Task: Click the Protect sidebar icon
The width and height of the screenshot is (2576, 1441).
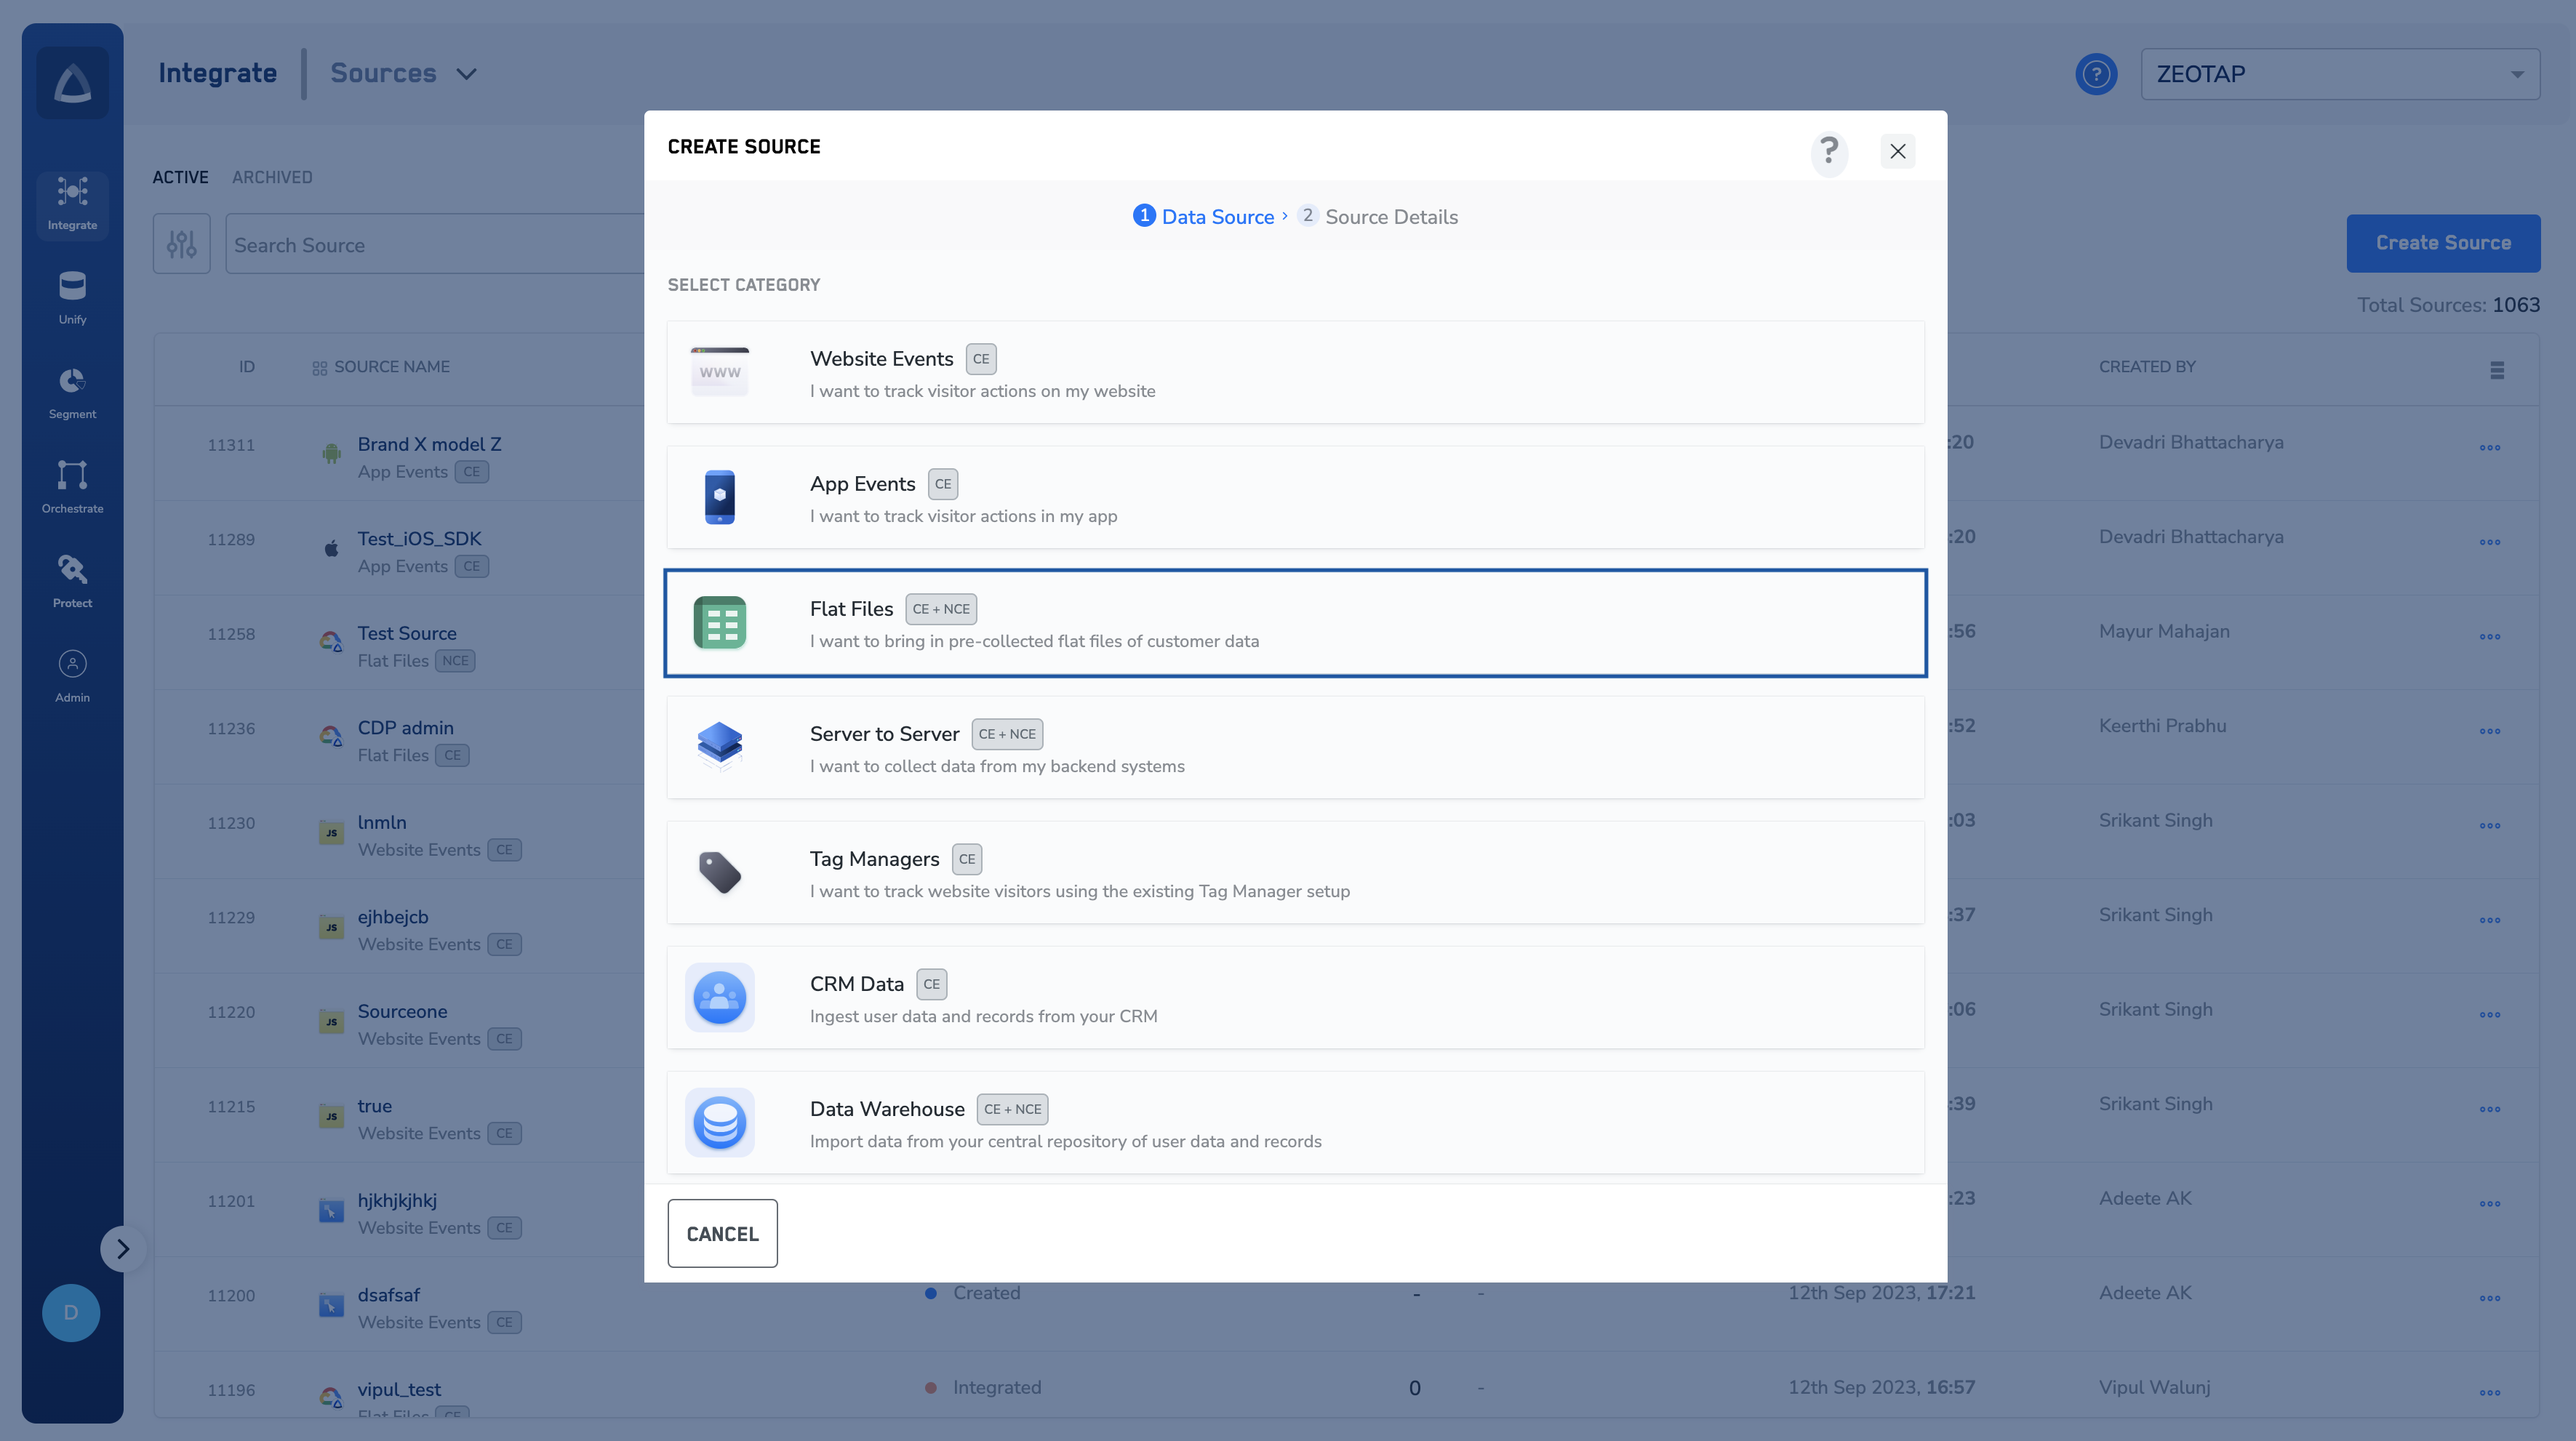Action: coord(72,580)
